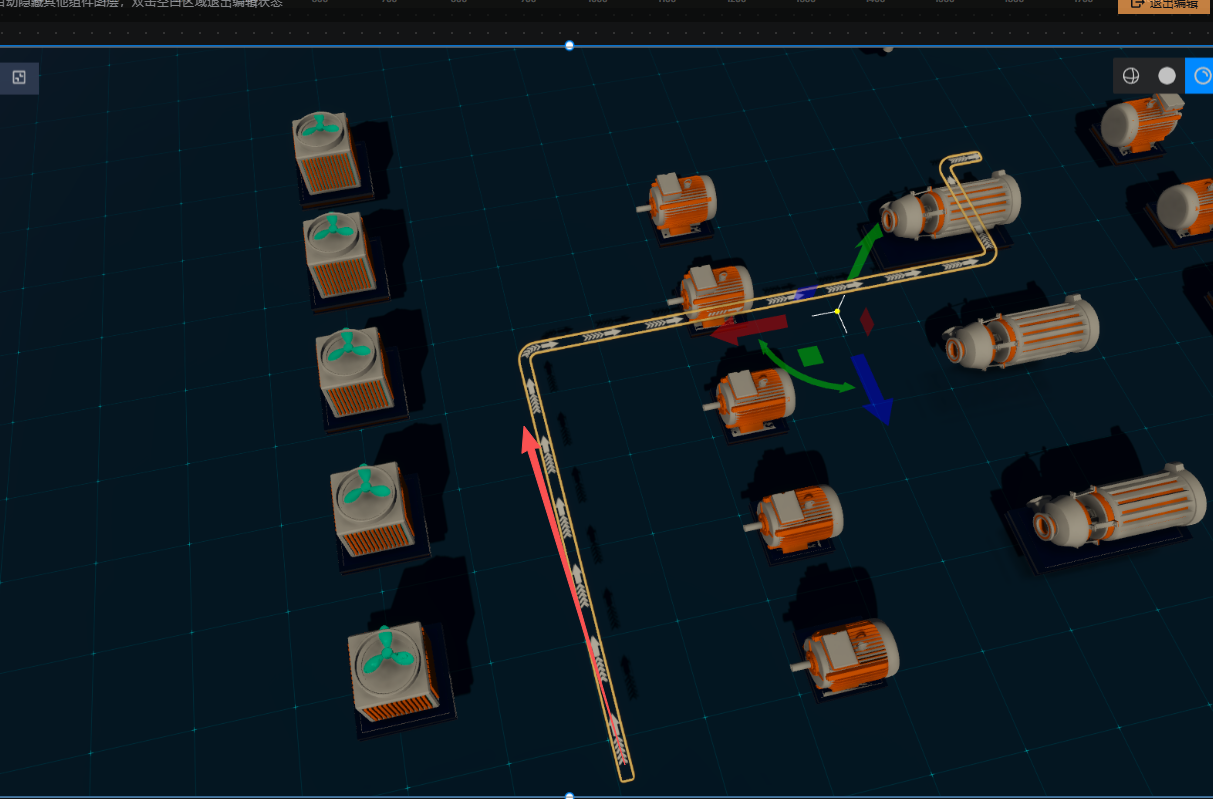Click the view toggle icon at top-left
Screen dimensions: 1213x799
[x=19, y=78]
